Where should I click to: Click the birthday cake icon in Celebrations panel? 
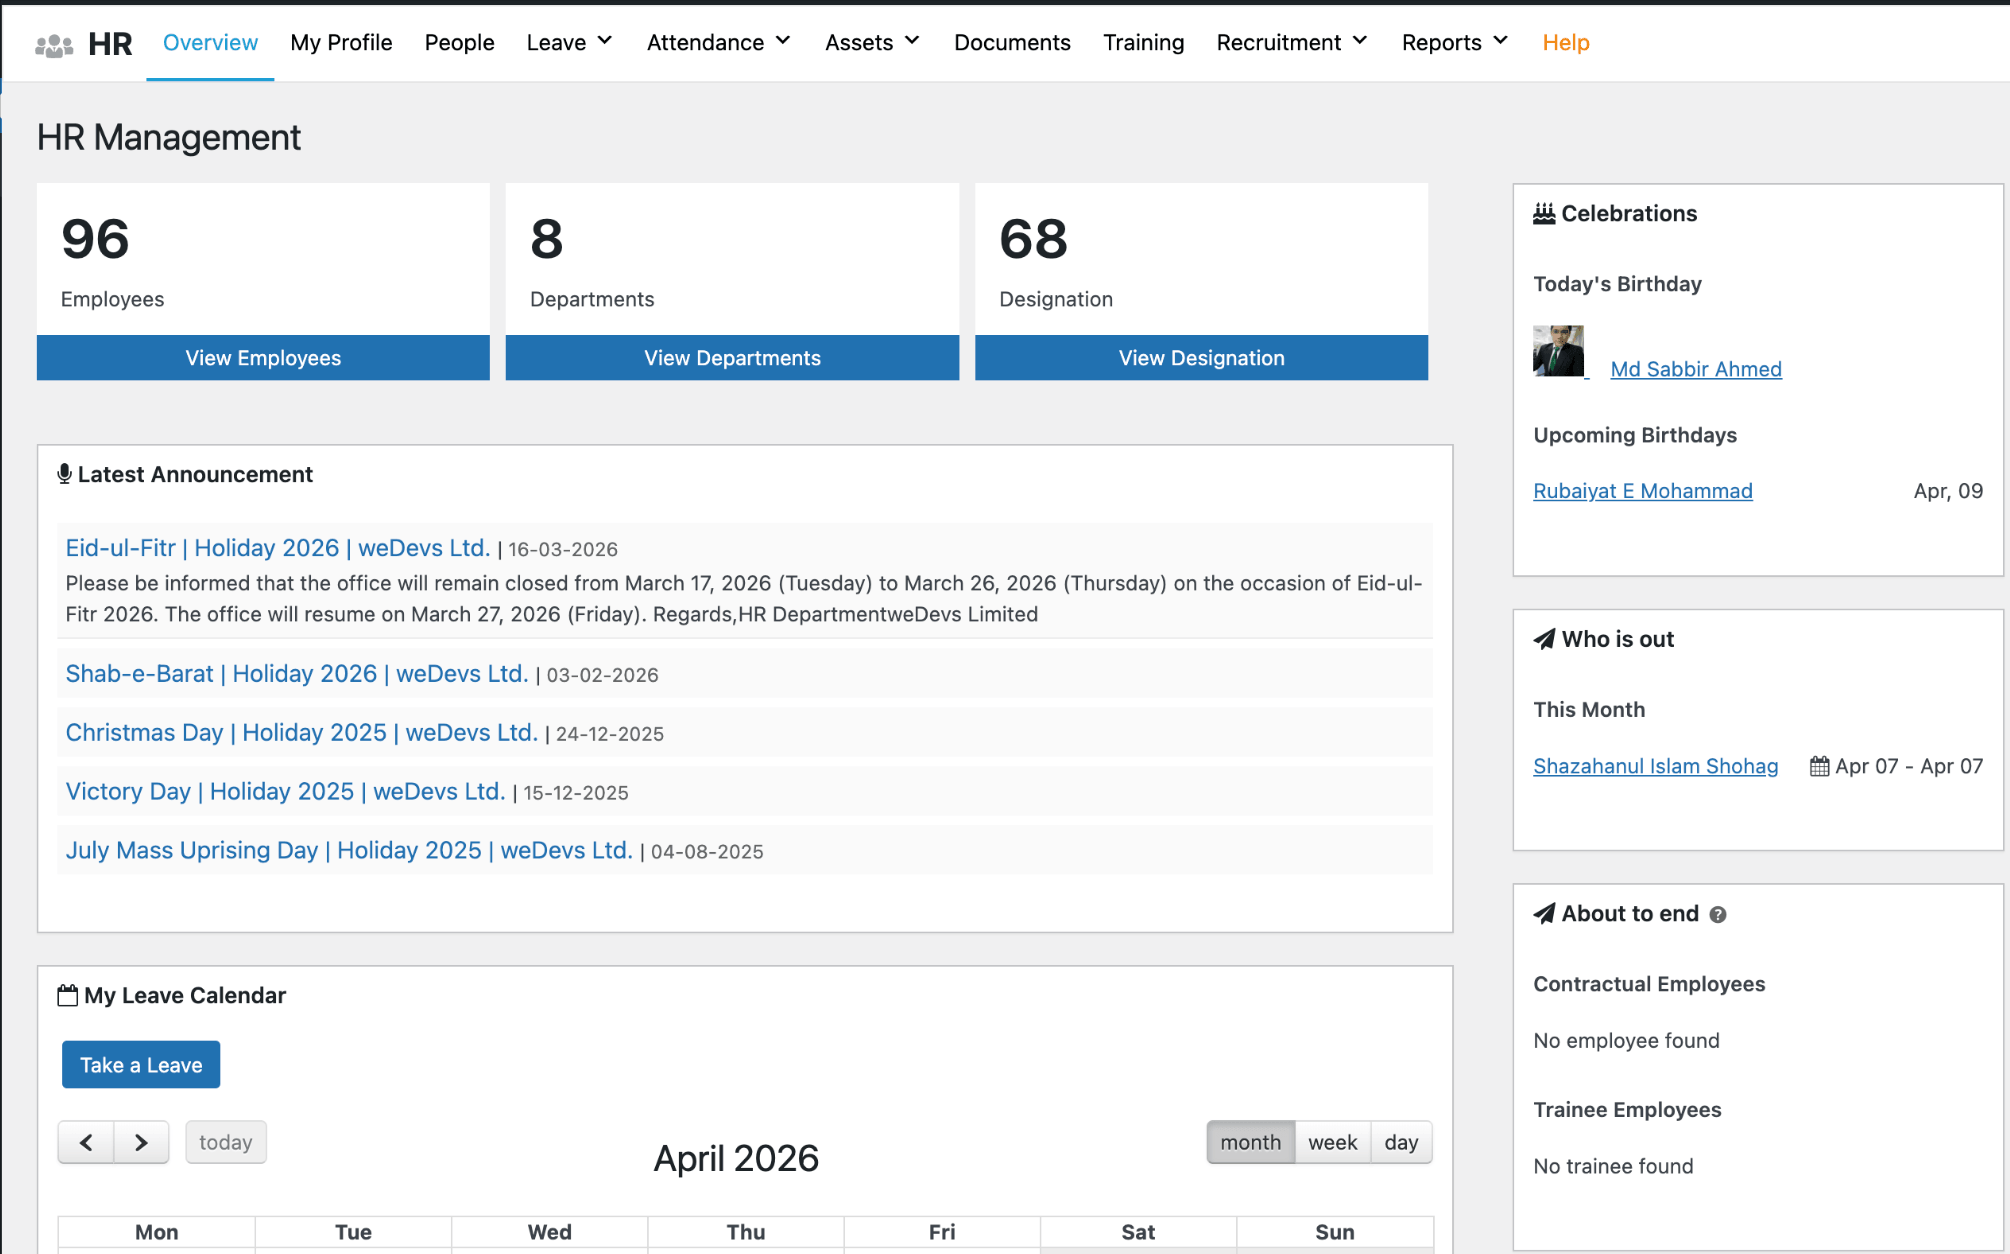(1543, 212)
